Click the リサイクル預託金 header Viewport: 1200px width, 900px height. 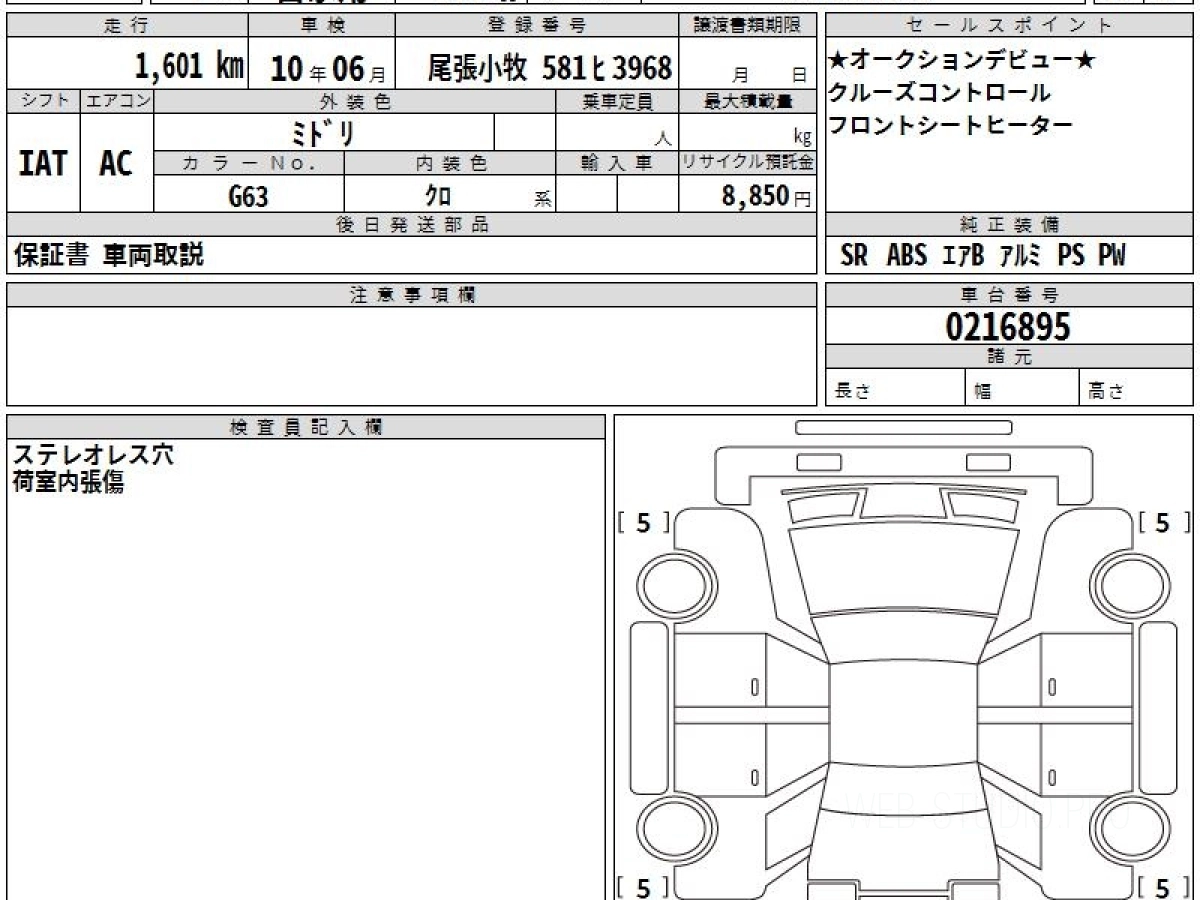pos(748,163)
